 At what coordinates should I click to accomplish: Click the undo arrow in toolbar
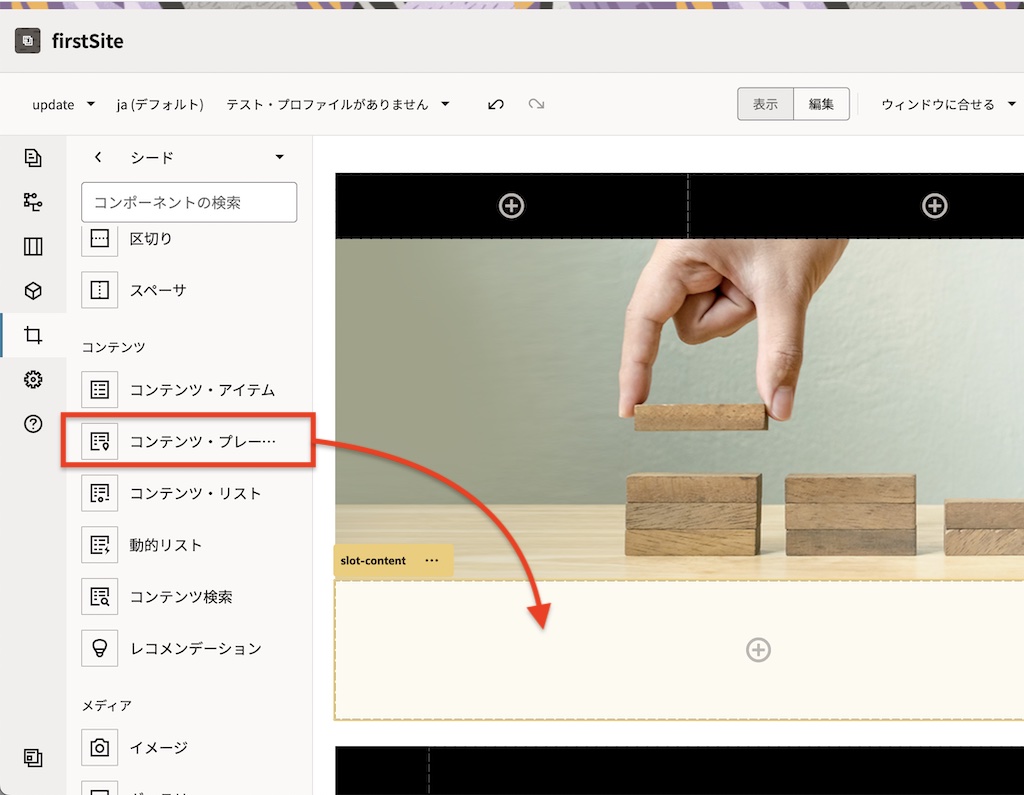tap(496, 104)
